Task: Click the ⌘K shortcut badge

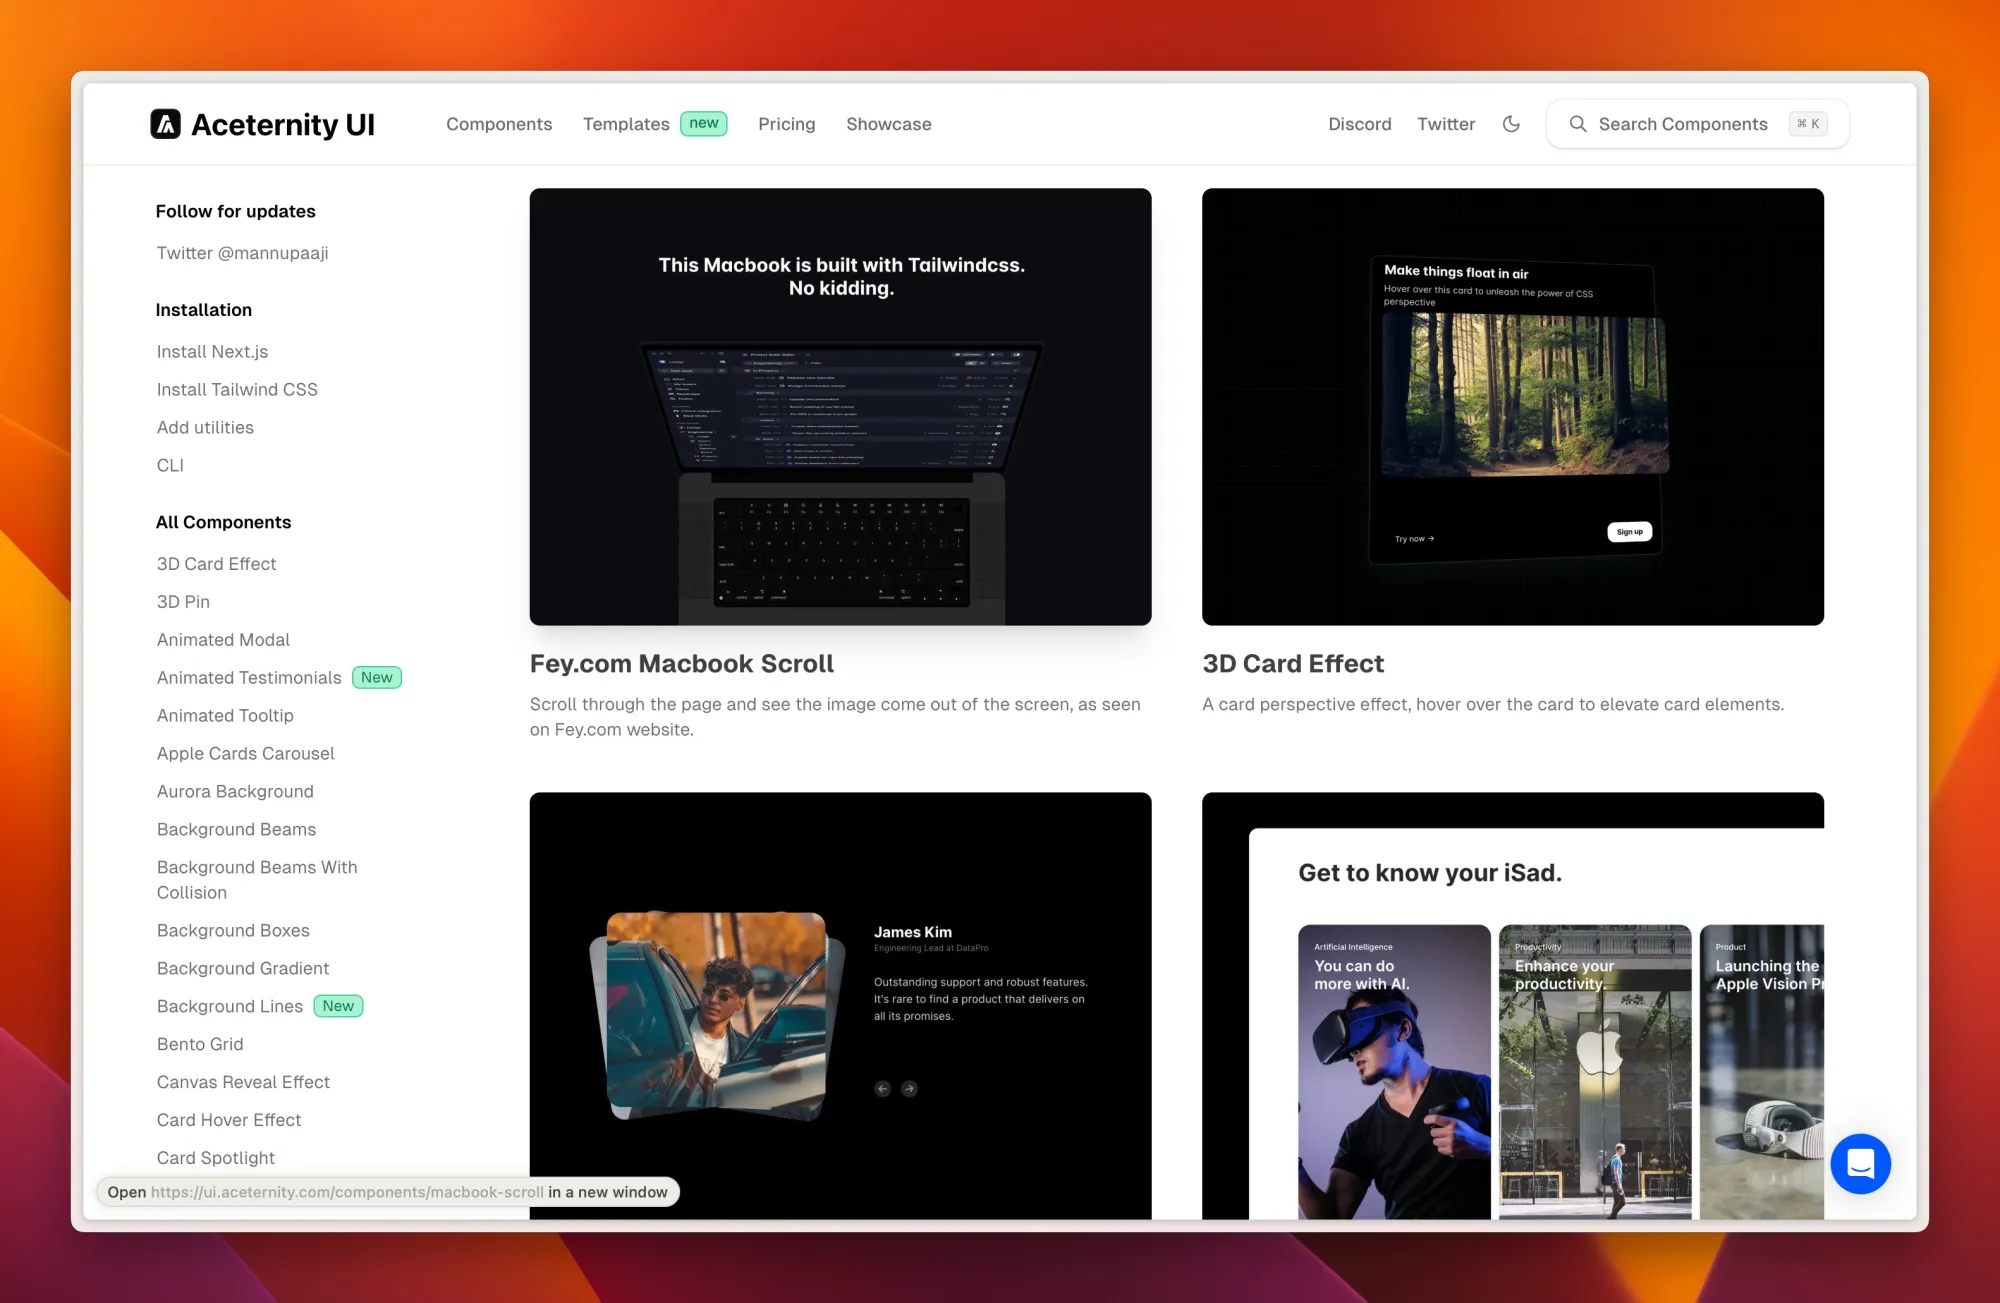Action: [1808, 124]
